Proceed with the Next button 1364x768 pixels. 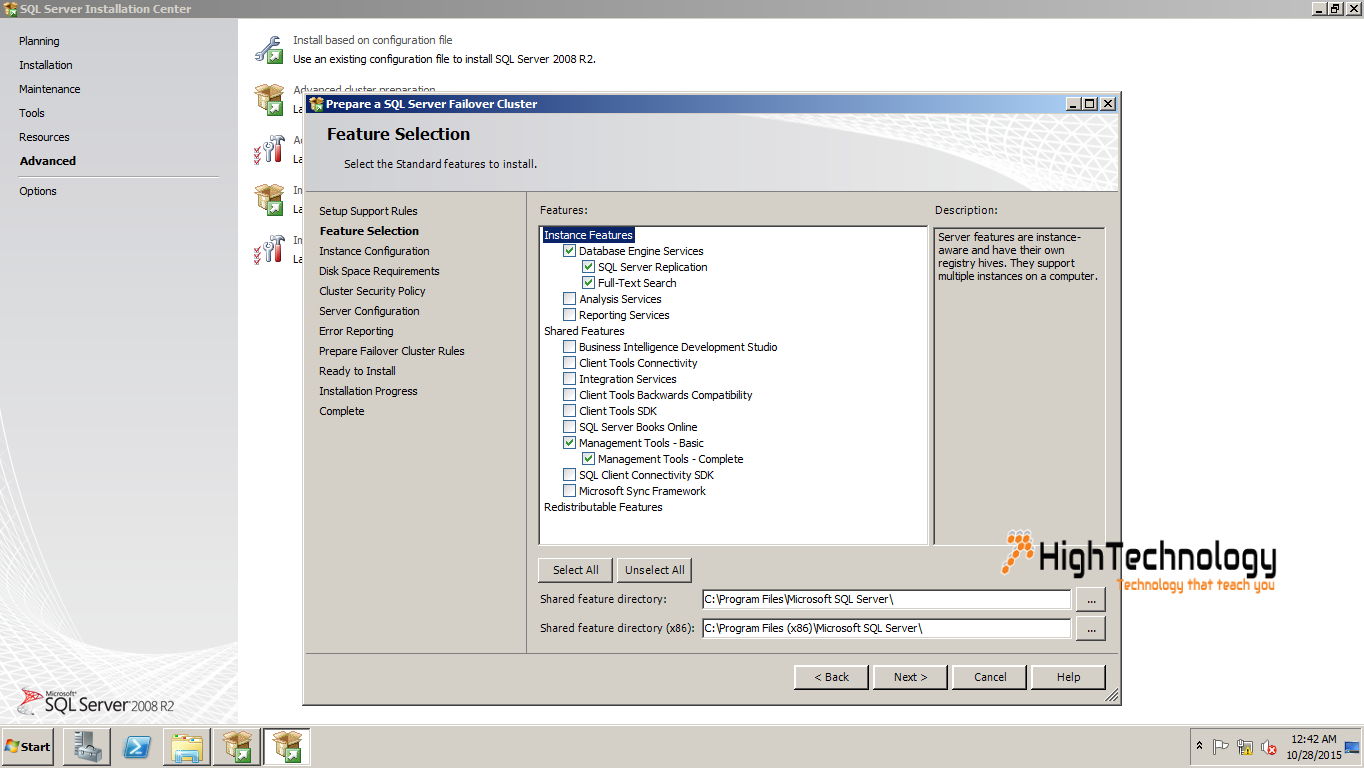coord(910,677)
